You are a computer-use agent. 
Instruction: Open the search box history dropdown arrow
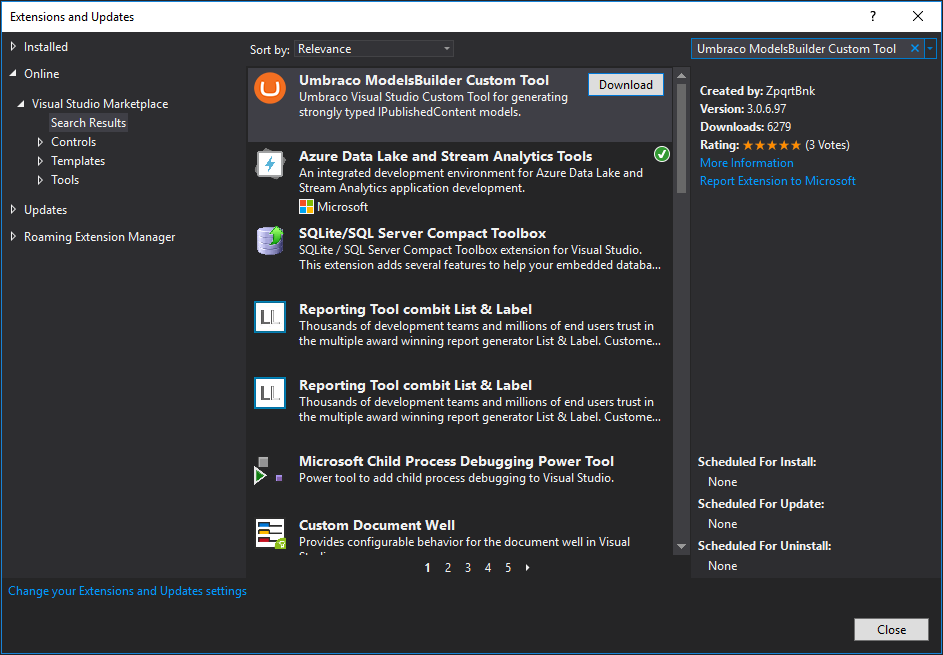tap(930, 49)
